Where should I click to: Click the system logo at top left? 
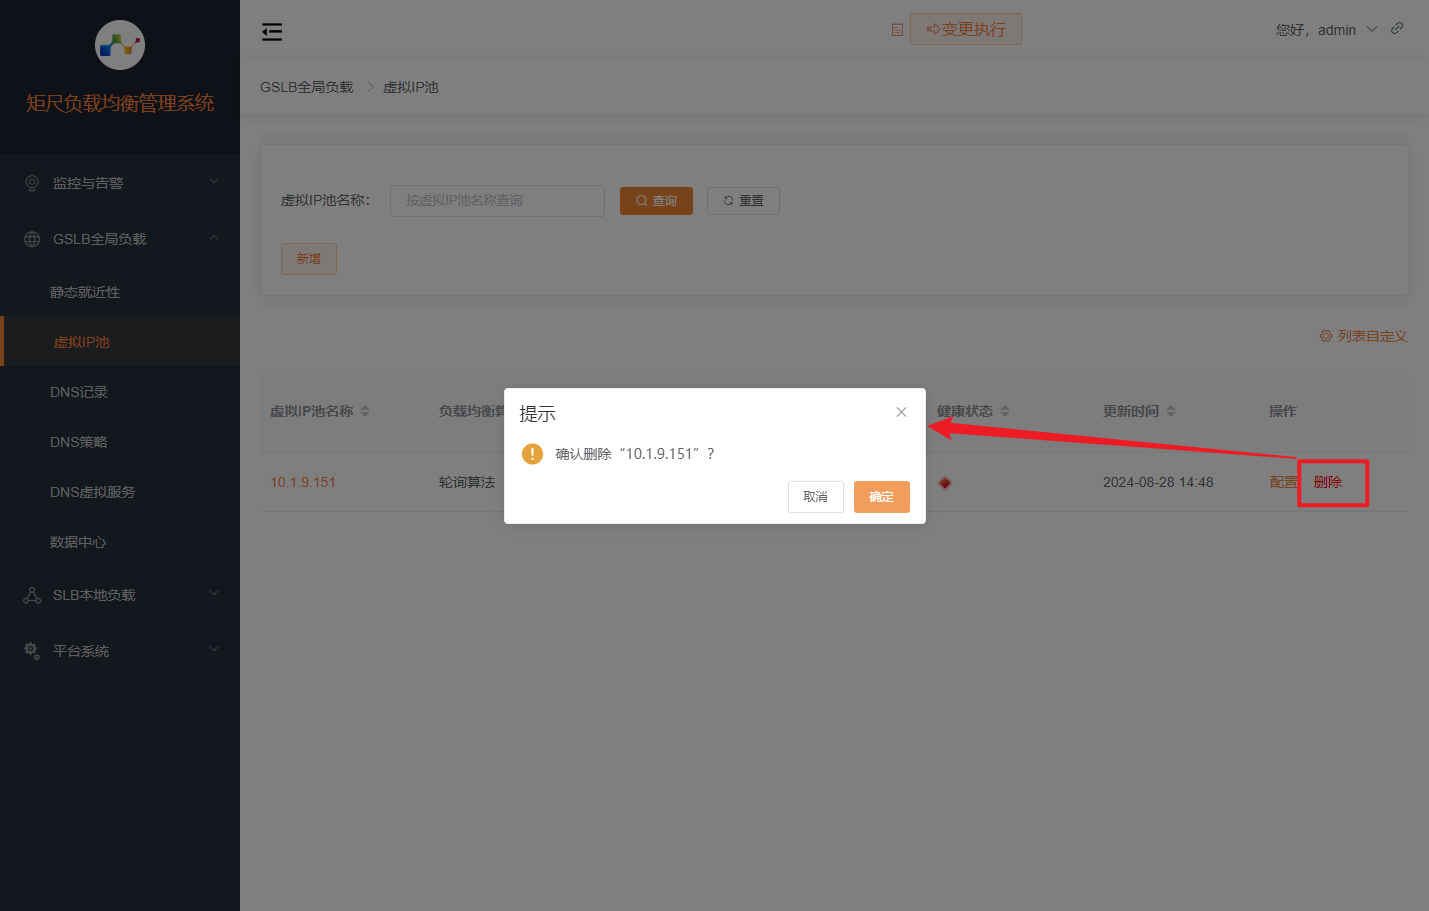(x=120, y=45)
